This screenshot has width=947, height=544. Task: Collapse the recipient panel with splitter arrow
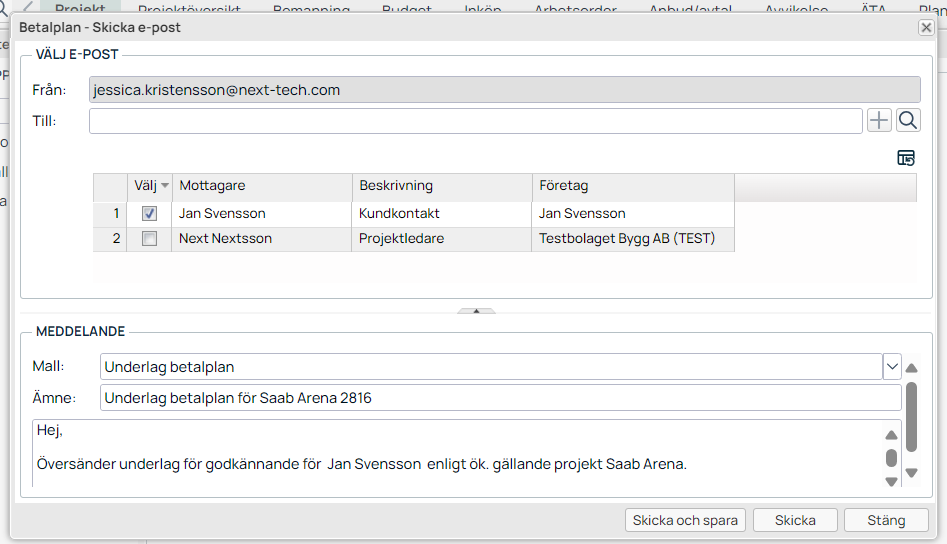(x=477, y=311)
